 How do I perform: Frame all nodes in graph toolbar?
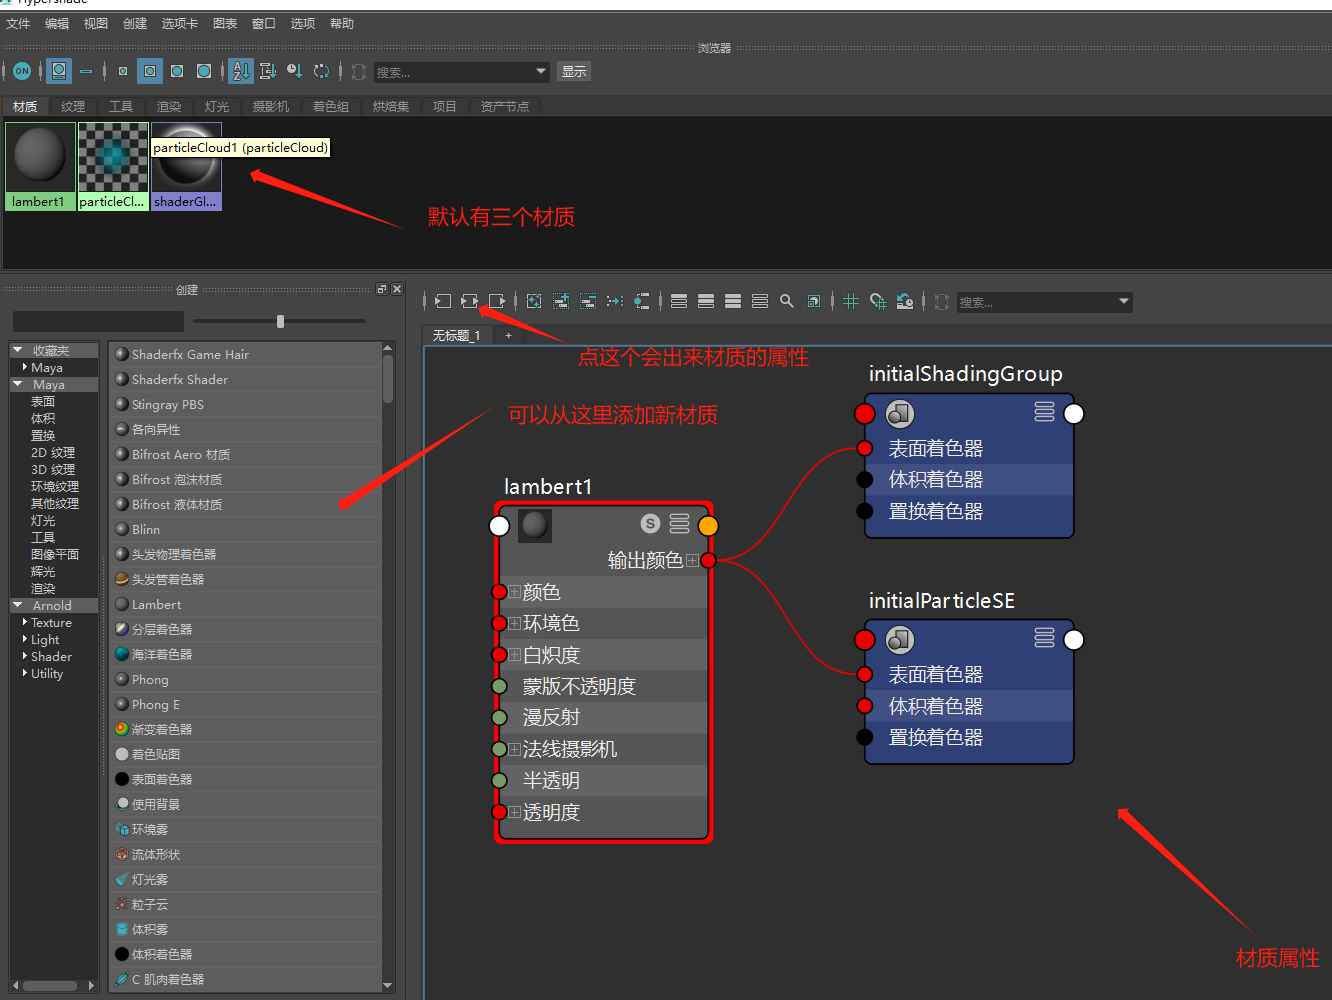click(534, 301)
